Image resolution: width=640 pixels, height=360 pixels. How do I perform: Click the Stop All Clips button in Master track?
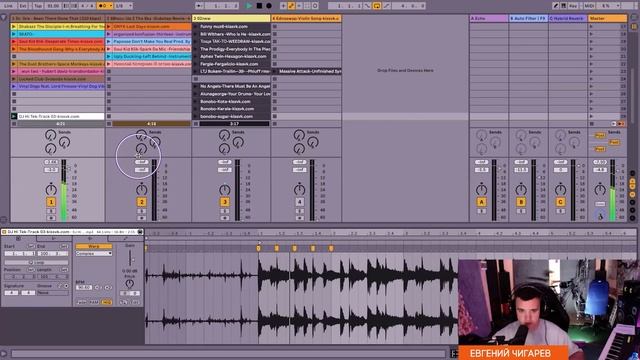pos(592,124)
